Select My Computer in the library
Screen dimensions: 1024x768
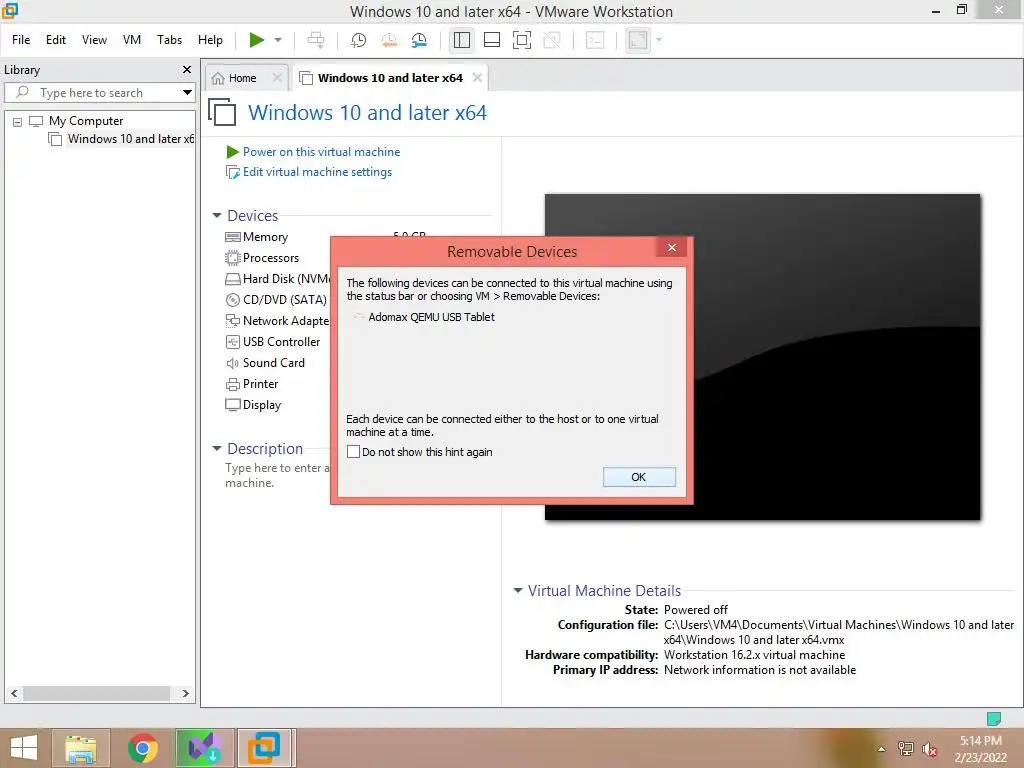(x=86, y=121)
